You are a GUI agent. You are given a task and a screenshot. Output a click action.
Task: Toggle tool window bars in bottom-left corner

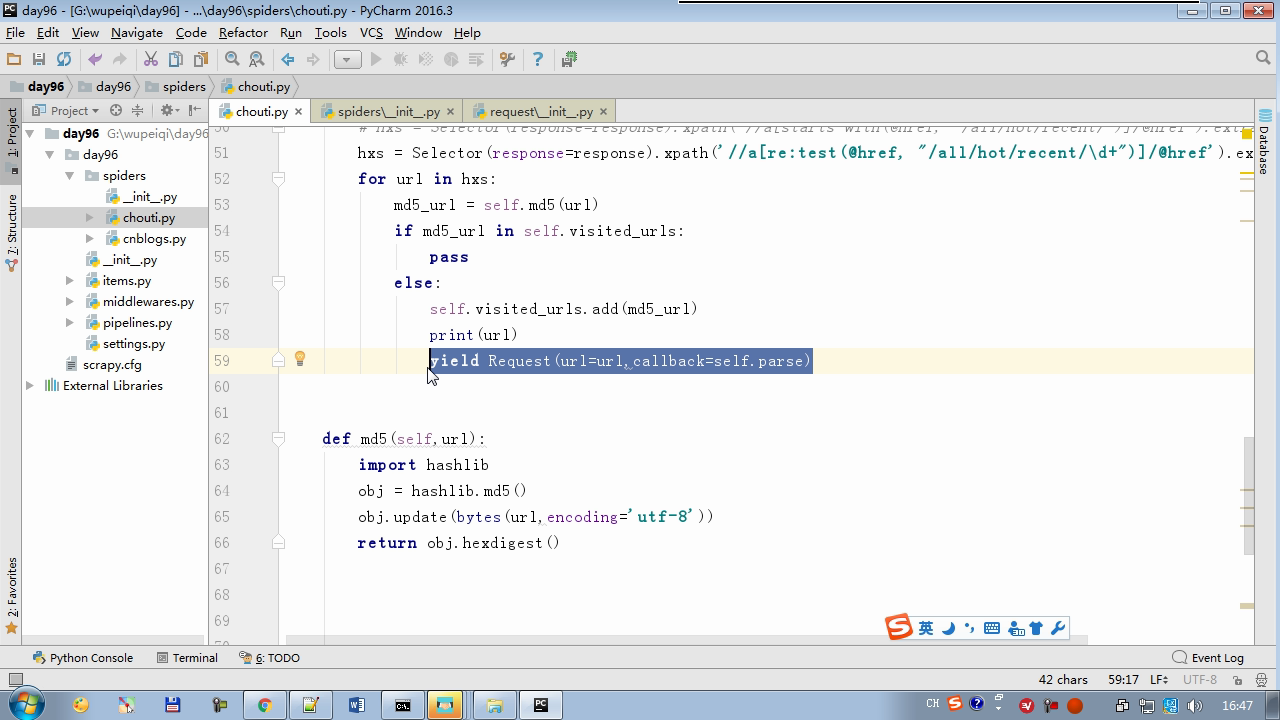tap(14, 680)
